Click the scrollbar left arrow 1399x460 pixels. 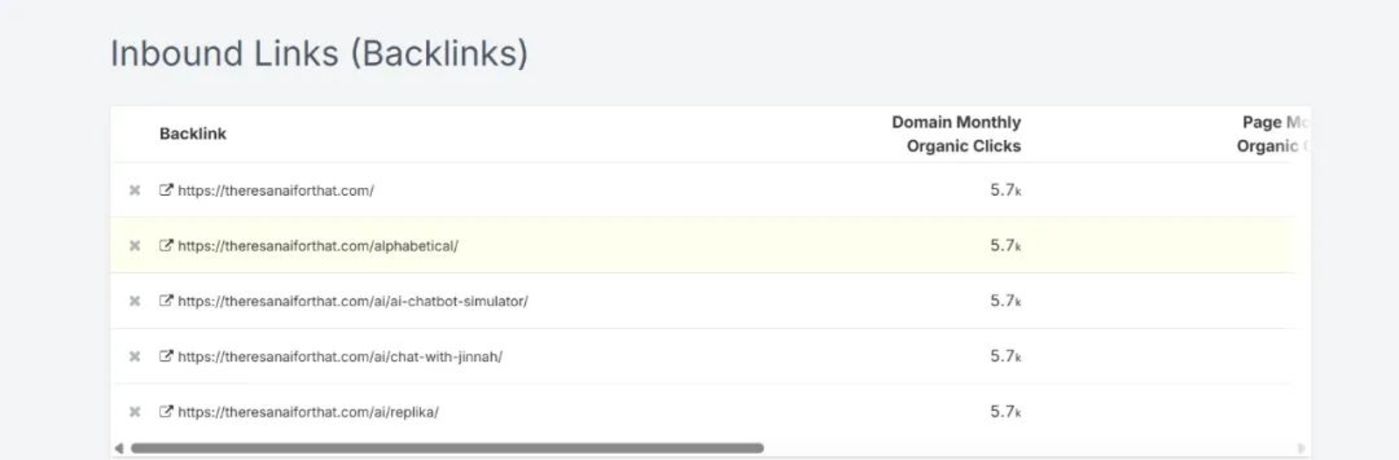(119, 448)
